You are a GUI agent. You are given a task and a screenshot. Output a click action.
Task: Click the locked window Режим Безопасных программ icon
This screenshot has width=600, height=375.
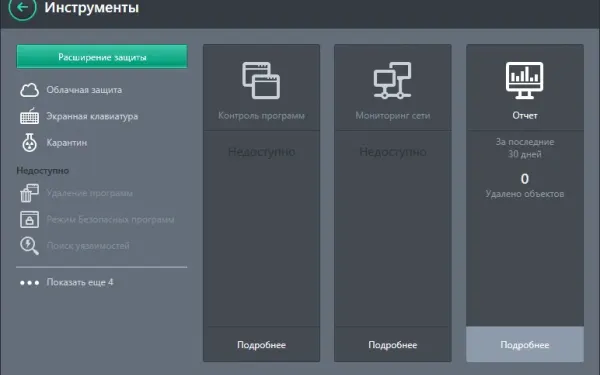click(x=29, y=220)
